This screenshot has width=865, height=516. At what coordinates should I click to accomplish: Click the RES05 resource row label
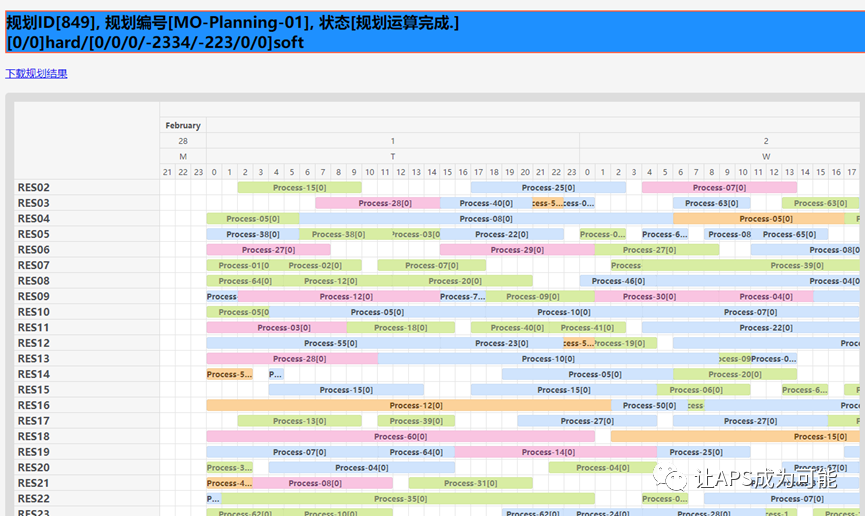point(34,234)
